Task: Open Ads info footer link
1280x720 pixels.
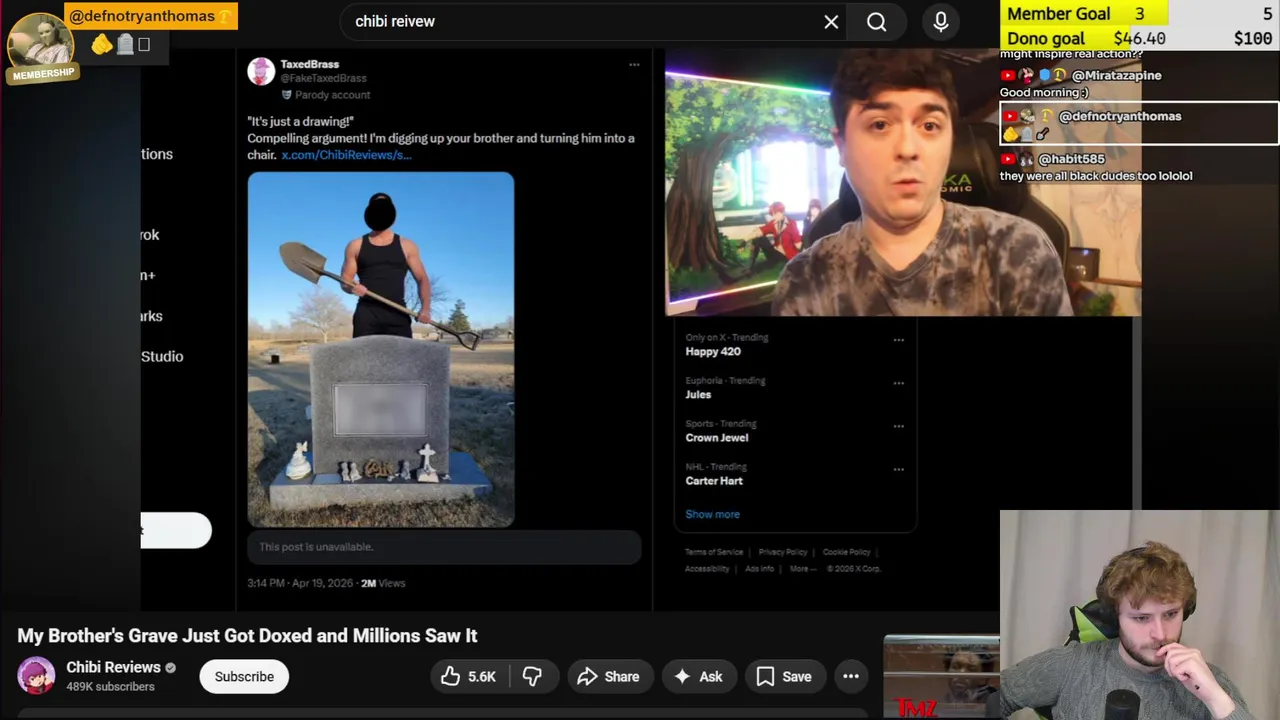Action: (x=760, y=569)
